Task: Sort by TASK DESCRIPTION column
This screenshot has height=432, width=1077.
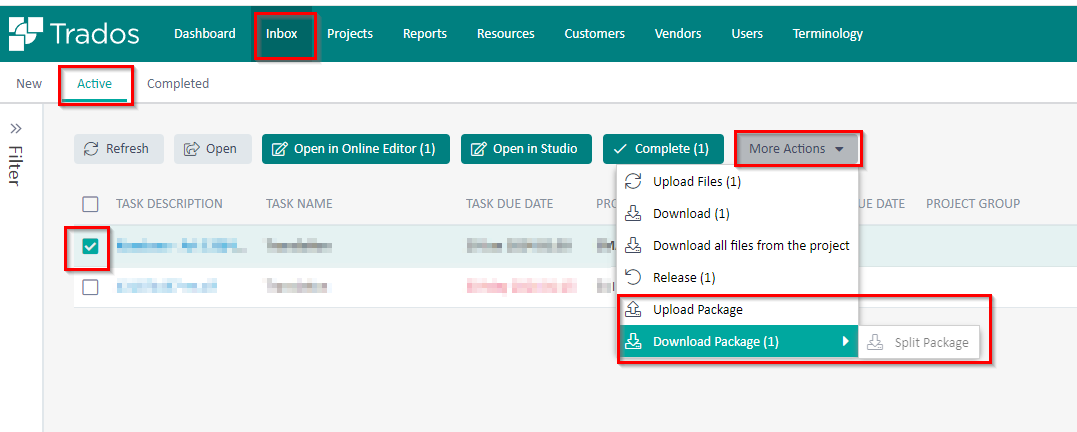Action: 169,204
